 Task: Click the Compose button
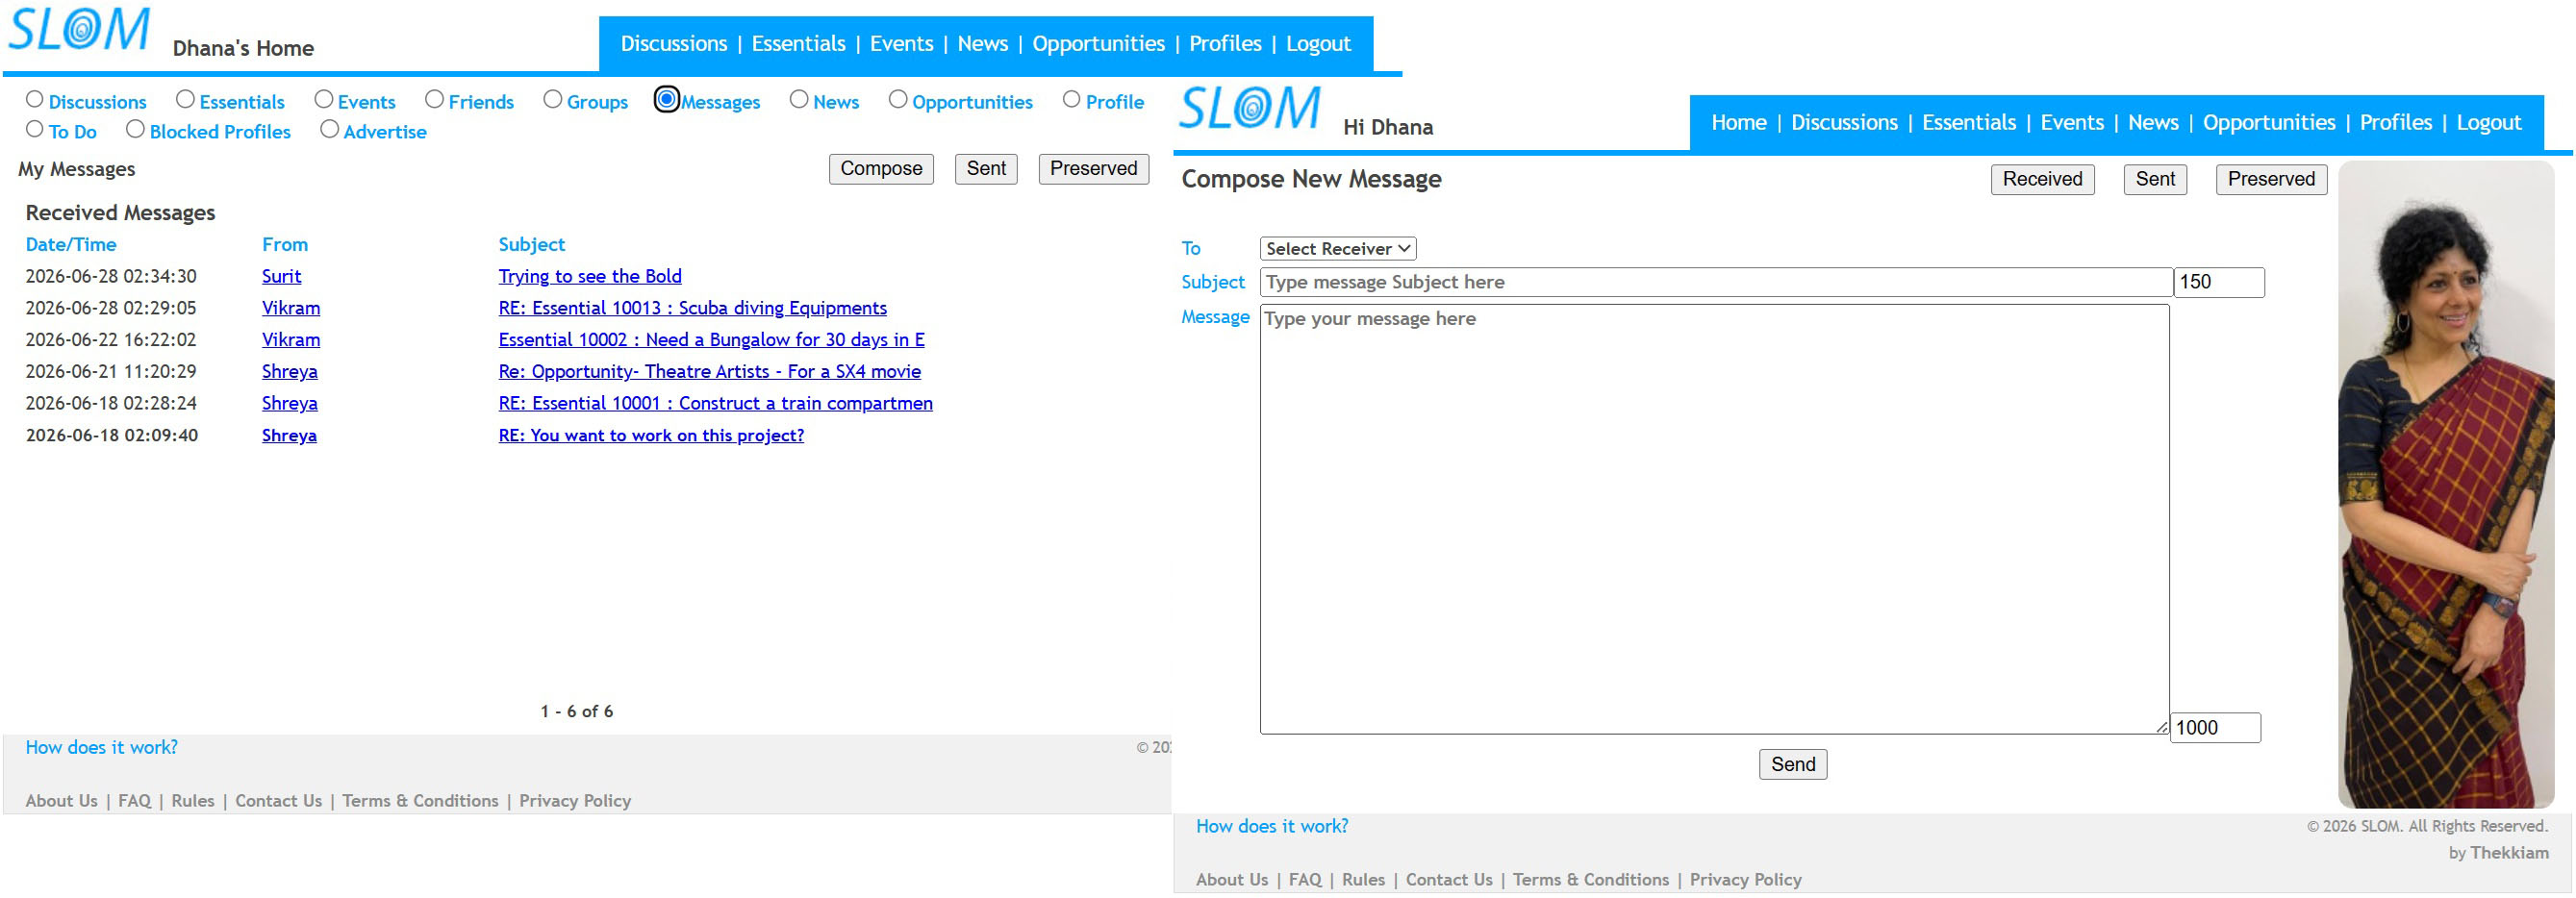pyautogui.click(x=881, y=169)
